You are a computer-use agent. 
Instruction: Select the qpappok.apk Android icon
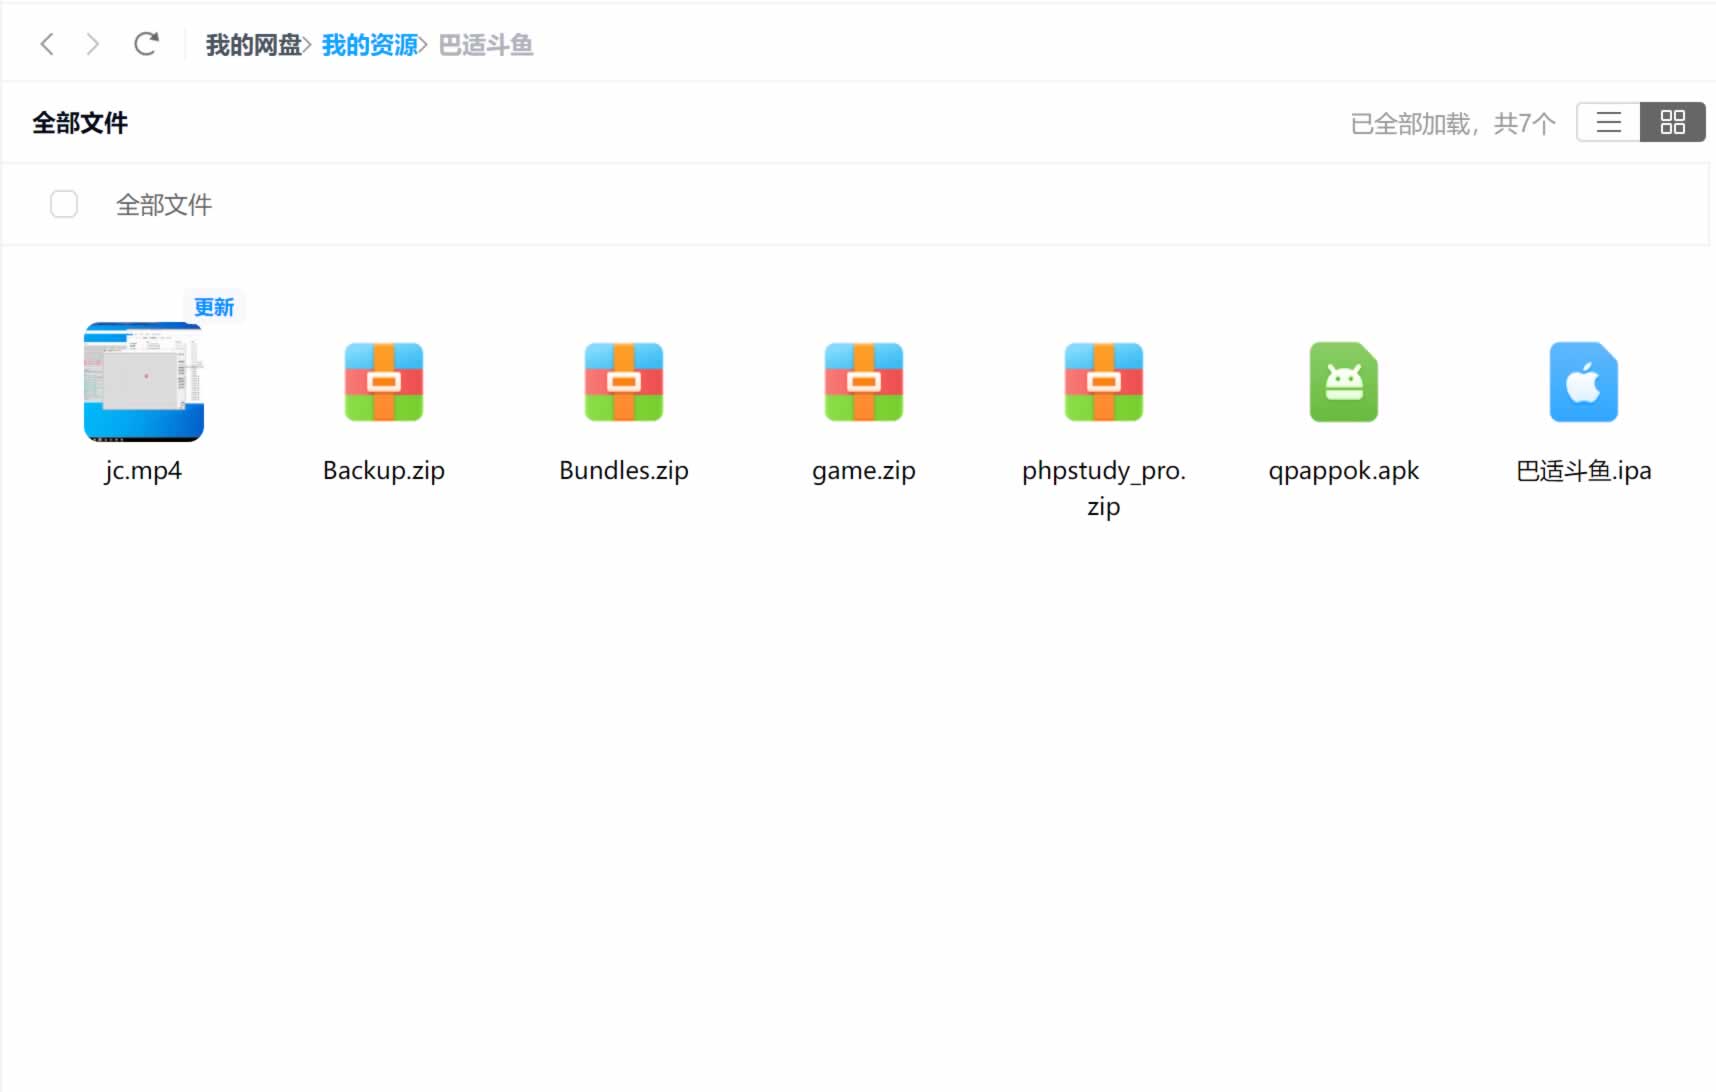[x=1344, y=382]
